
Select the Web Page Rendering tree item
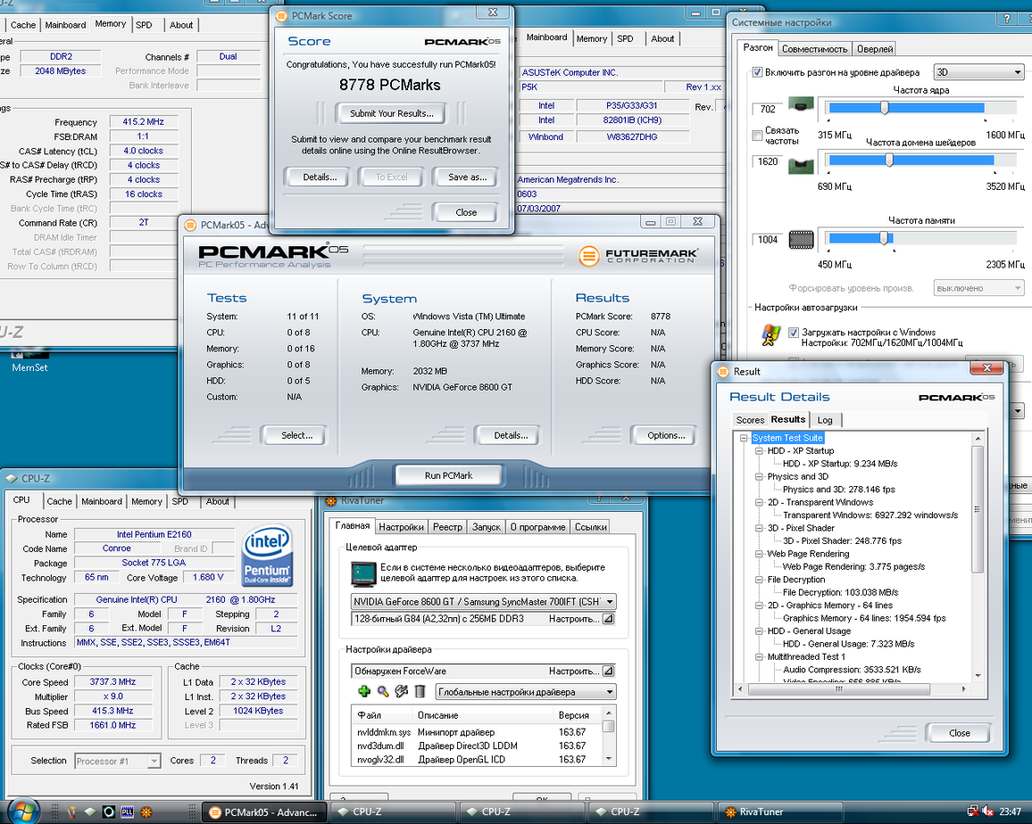808,554
